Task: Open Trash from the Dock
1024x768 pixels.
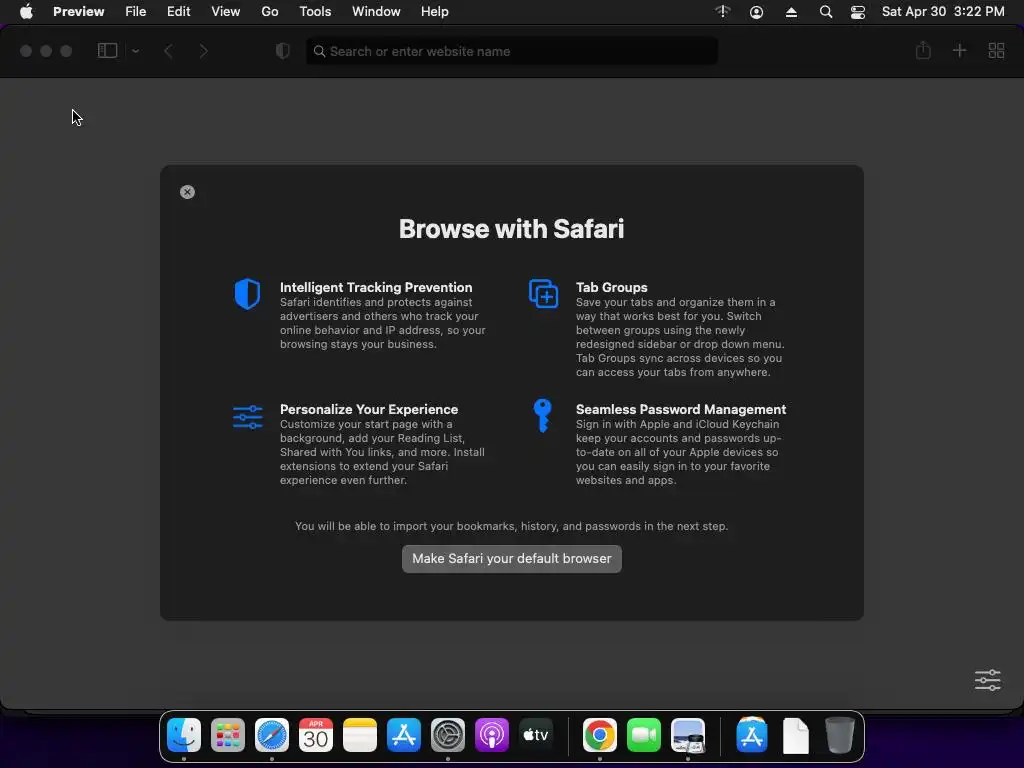Action: pos(840,735)
